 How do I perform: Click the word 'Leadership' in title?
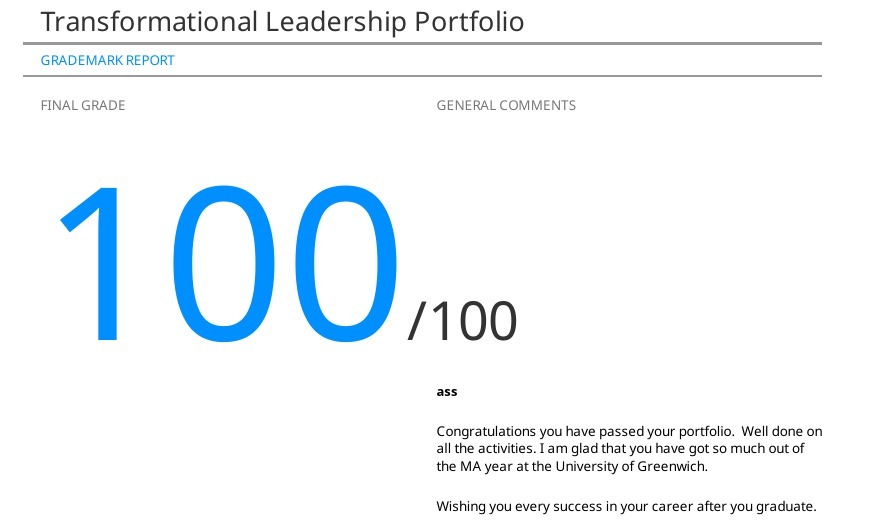pyautogui.click(x=336, y=22)
